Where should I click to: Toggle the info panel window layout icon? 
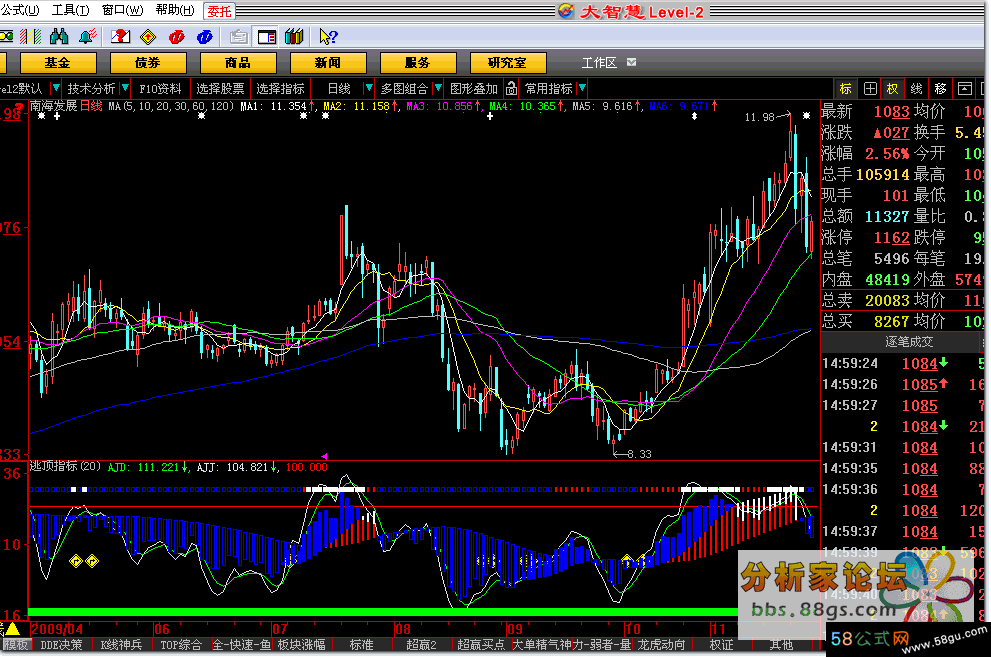coord(267,37)
